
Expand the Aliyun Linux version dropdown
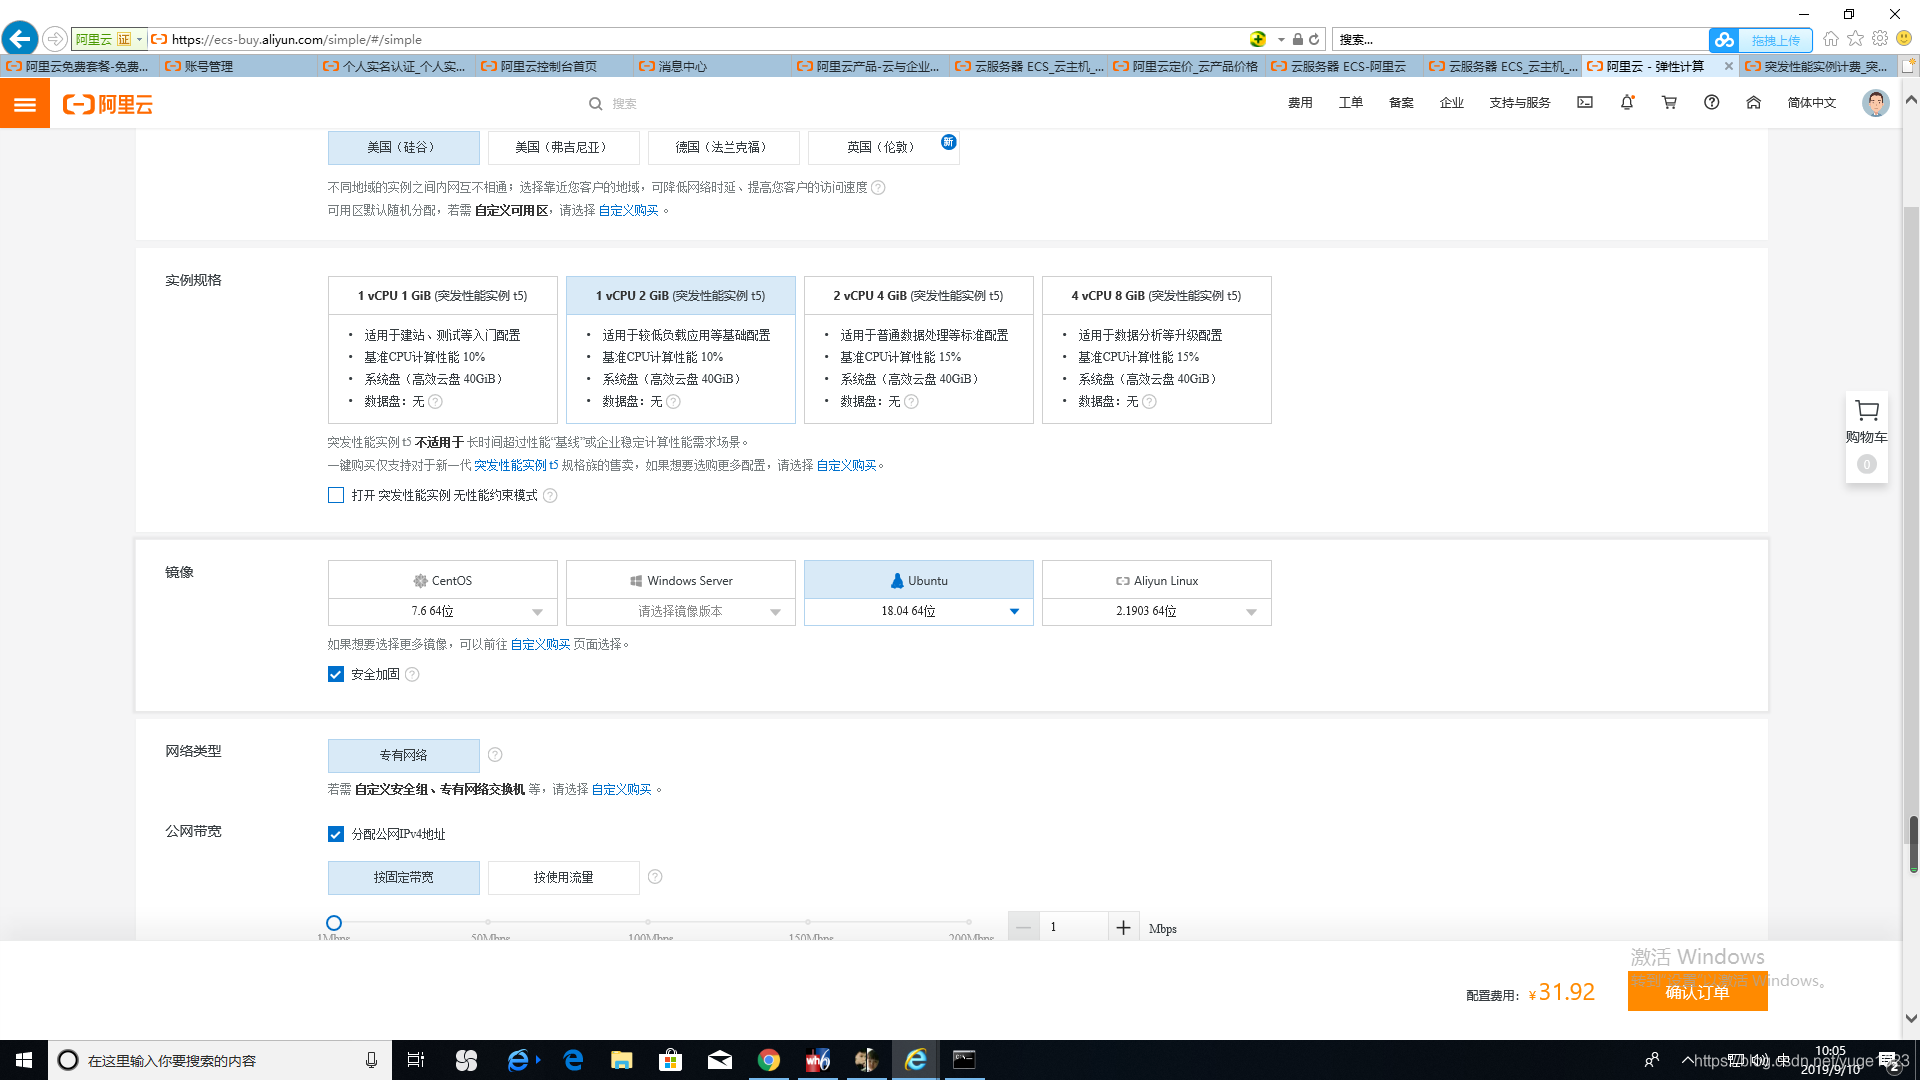point(1249,611)
